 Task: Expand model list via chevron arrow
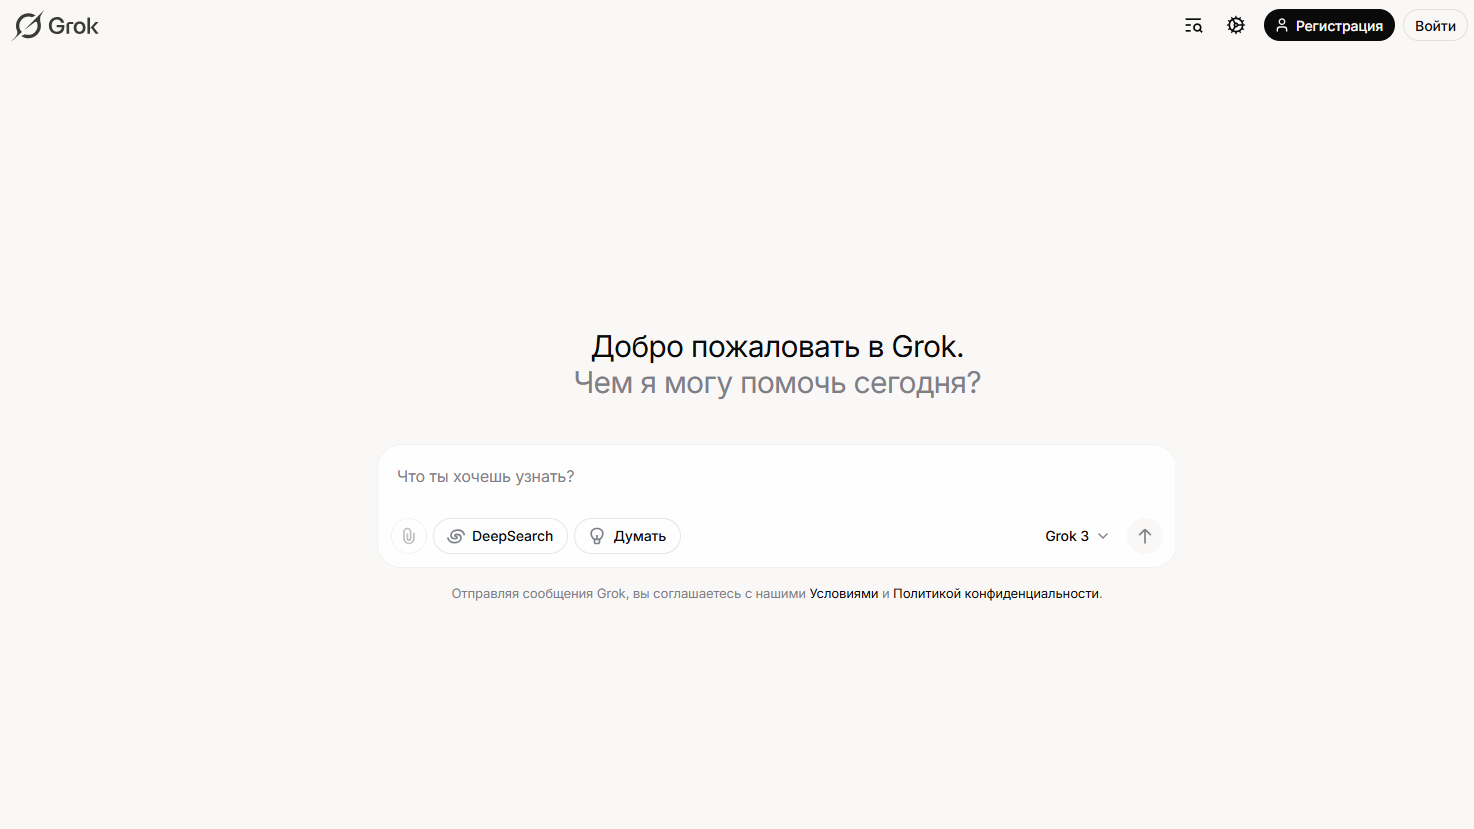pyautogui.click(x=1103, y=536)
